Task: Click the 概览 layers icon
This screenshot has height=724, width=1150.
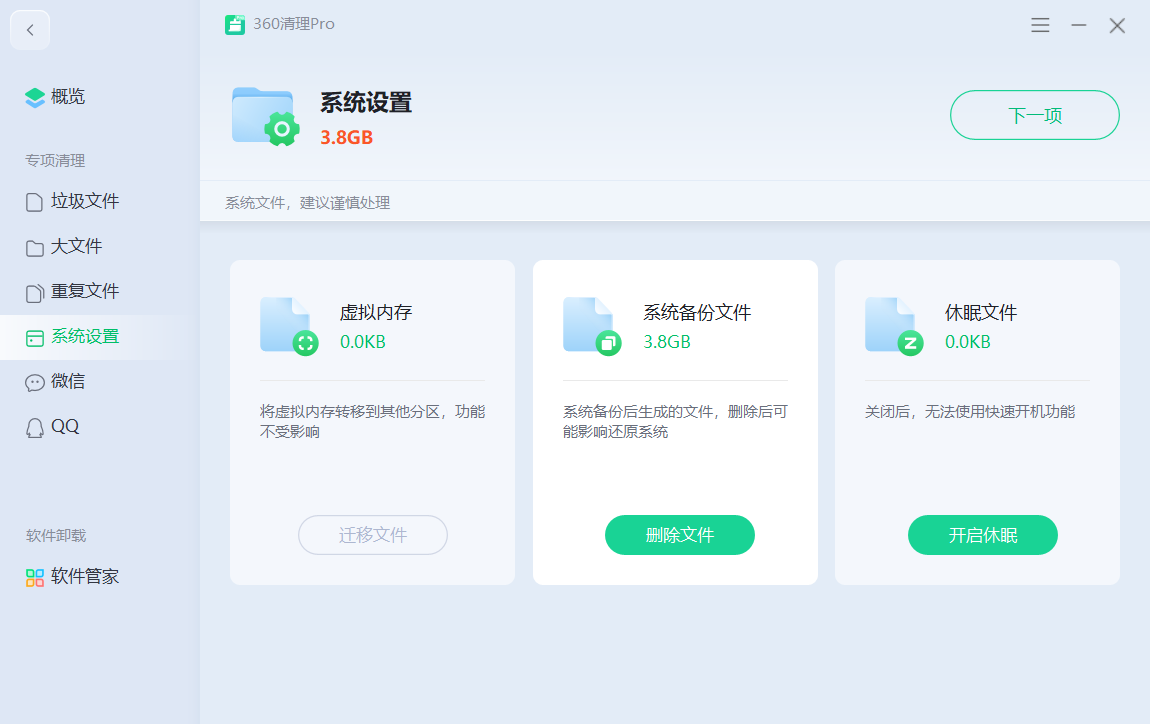Action: tap(35, 97)
